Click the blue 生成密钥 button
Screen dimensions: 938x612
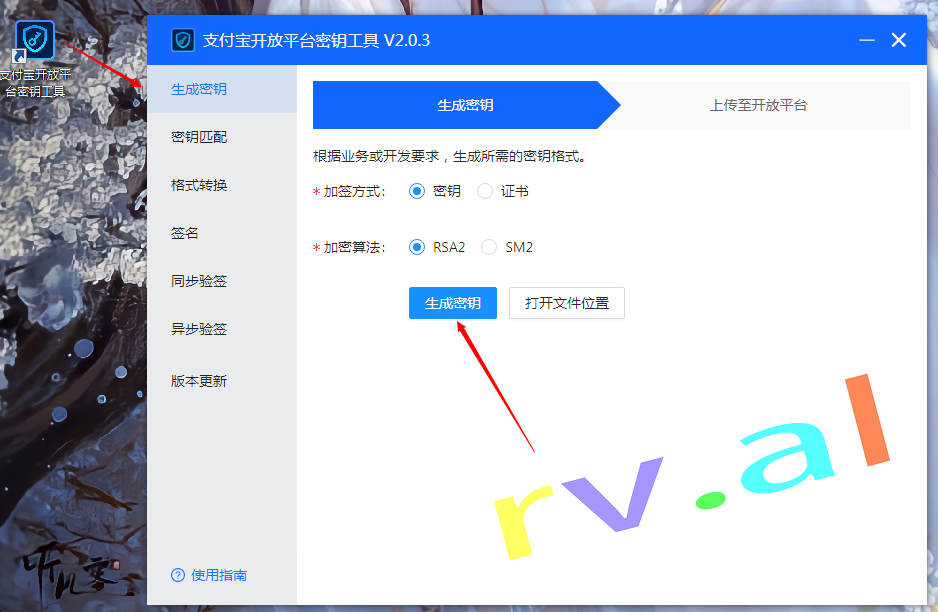click(x=453, y=303)
